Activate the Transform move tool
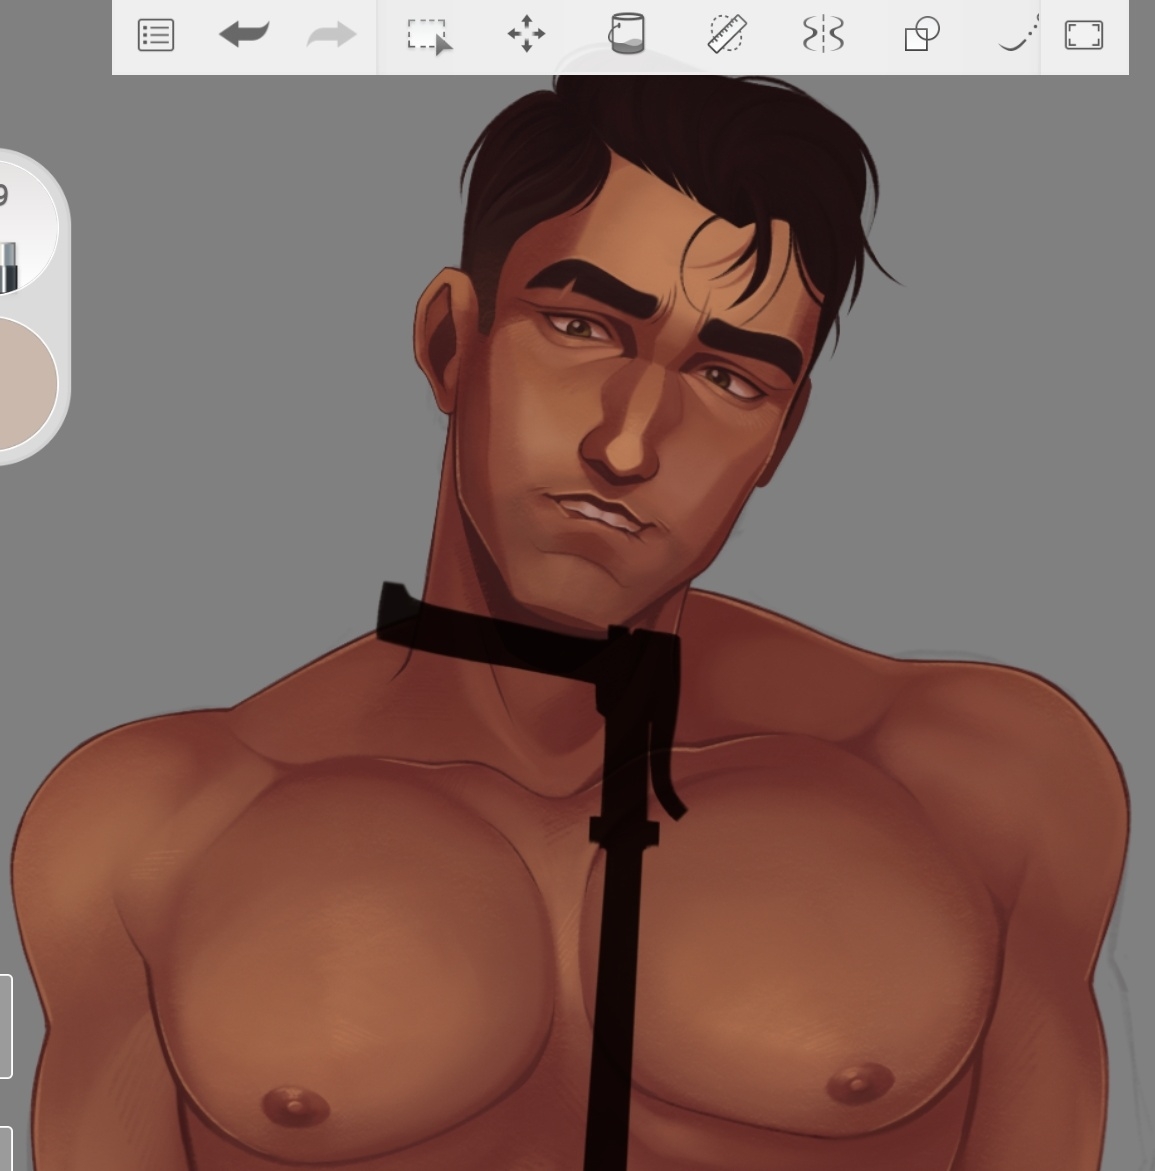The height and width of the screenshot is (1171, 1155). click(526, 35)
